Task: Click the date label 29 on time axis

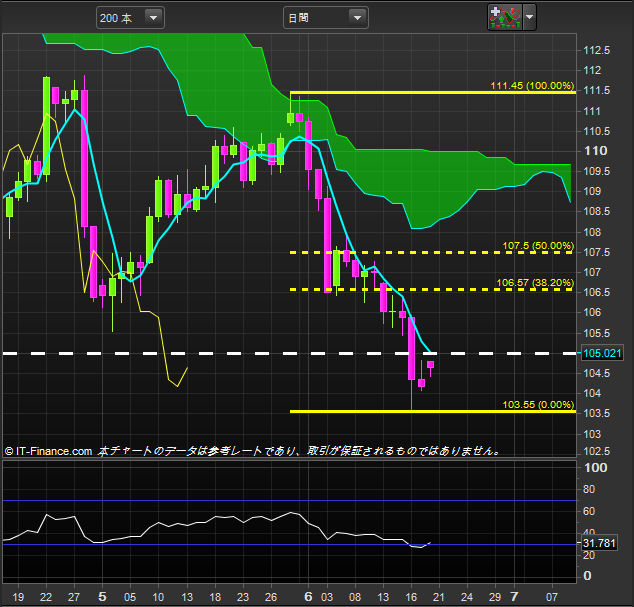Action: click(495, 597)
